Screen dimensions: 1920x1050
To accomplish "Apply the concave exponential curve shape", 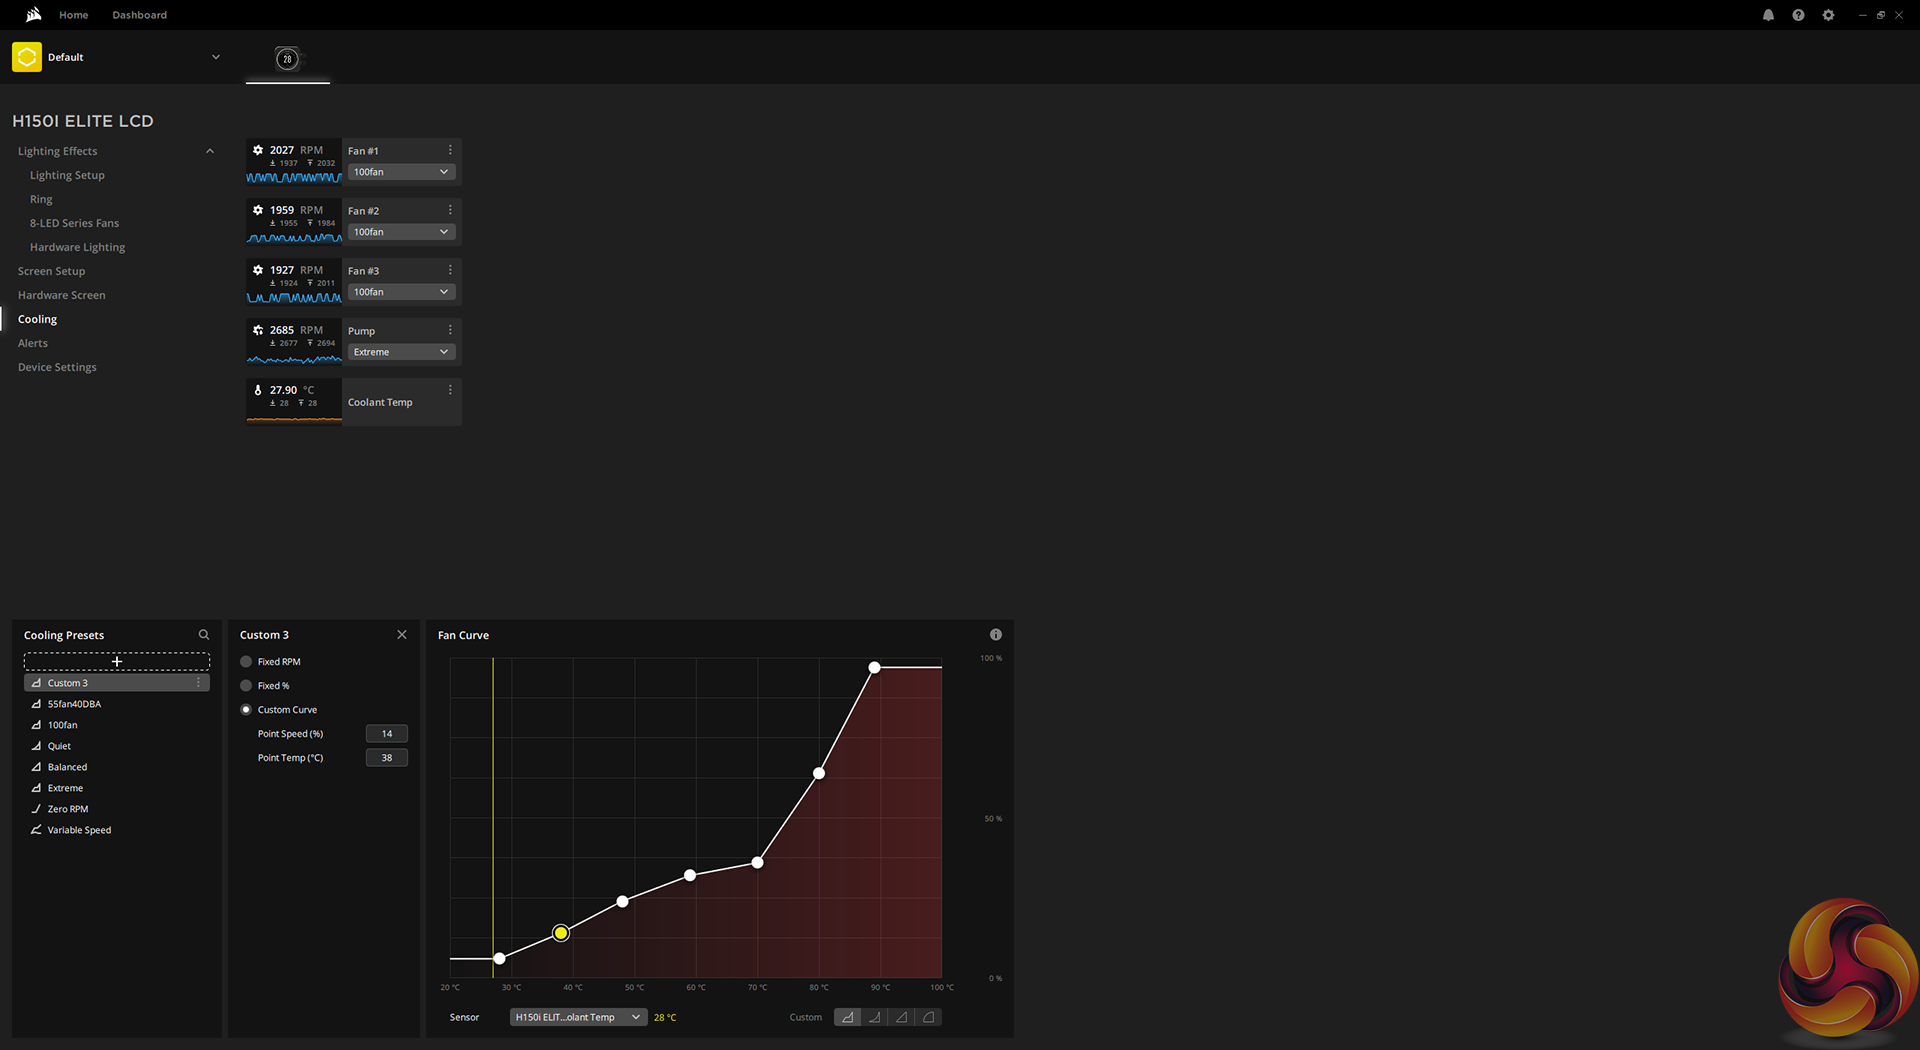I will click(x=875, y=1017).
